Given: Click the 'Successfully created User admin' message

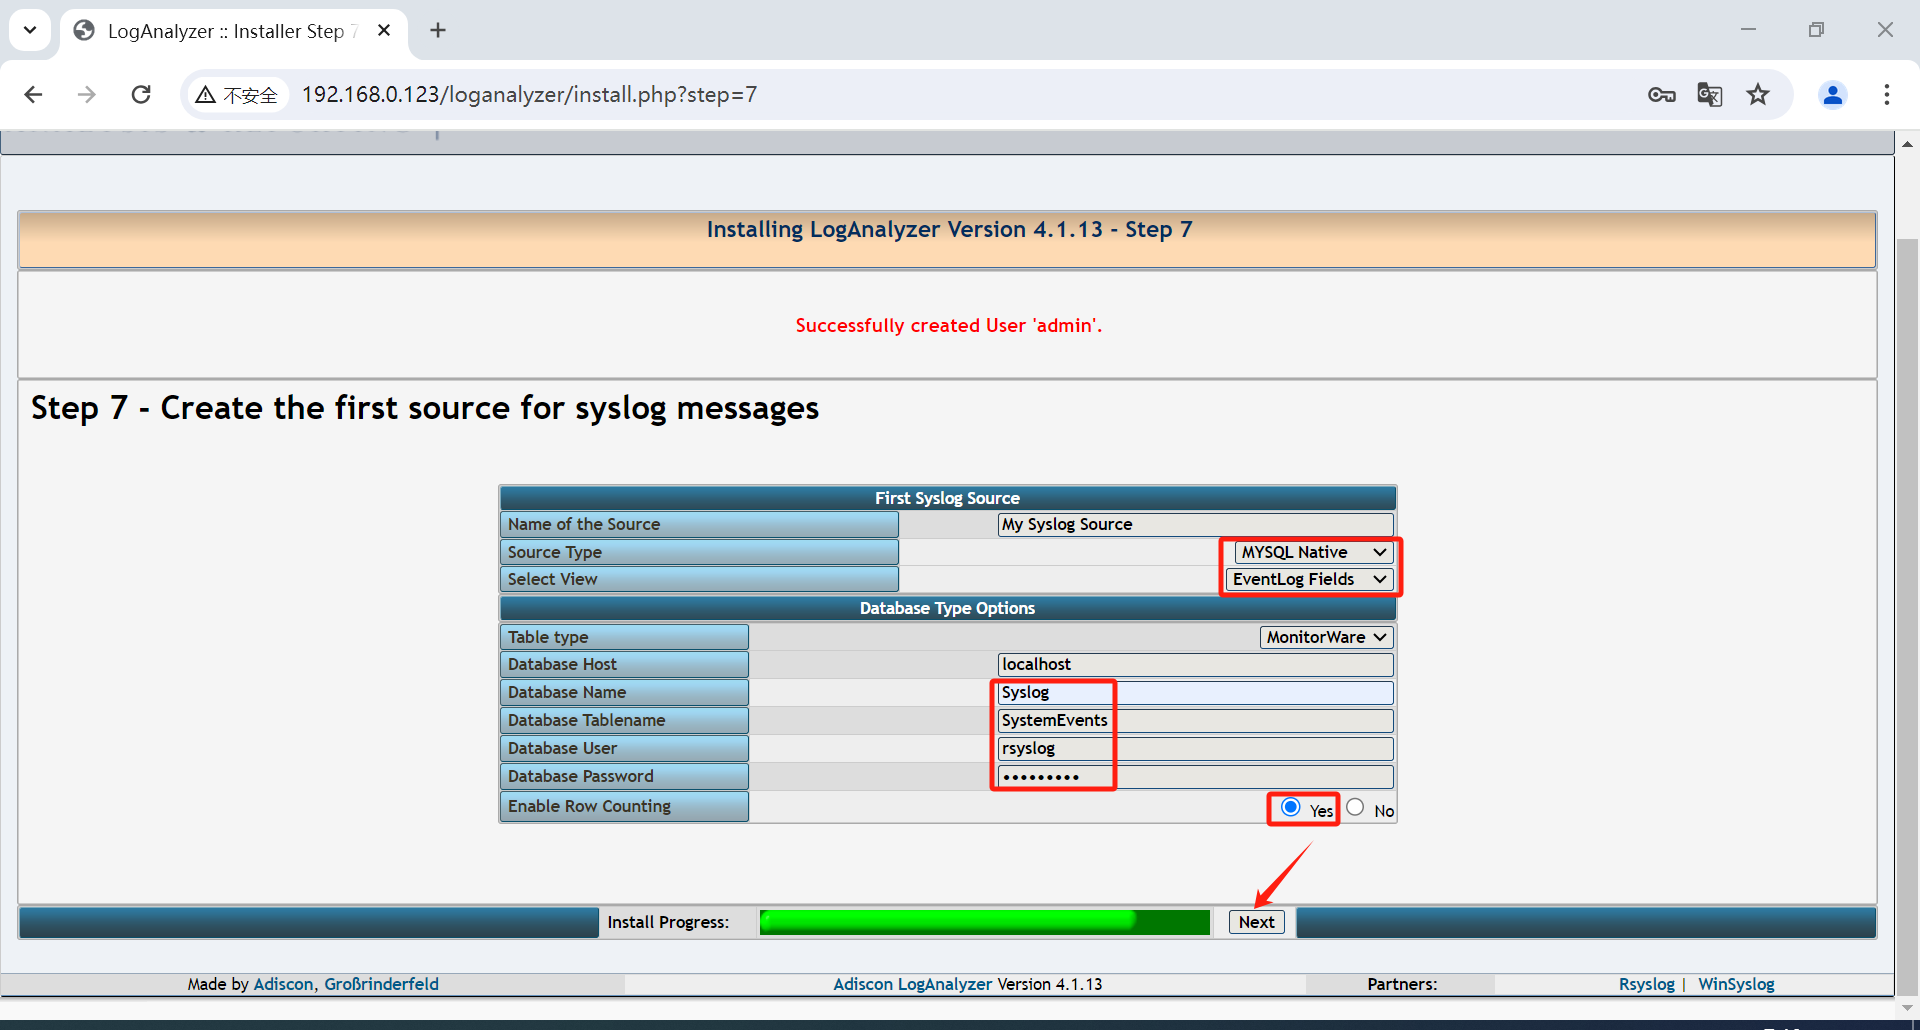Looking at the screenshot, I should [948, 325].
